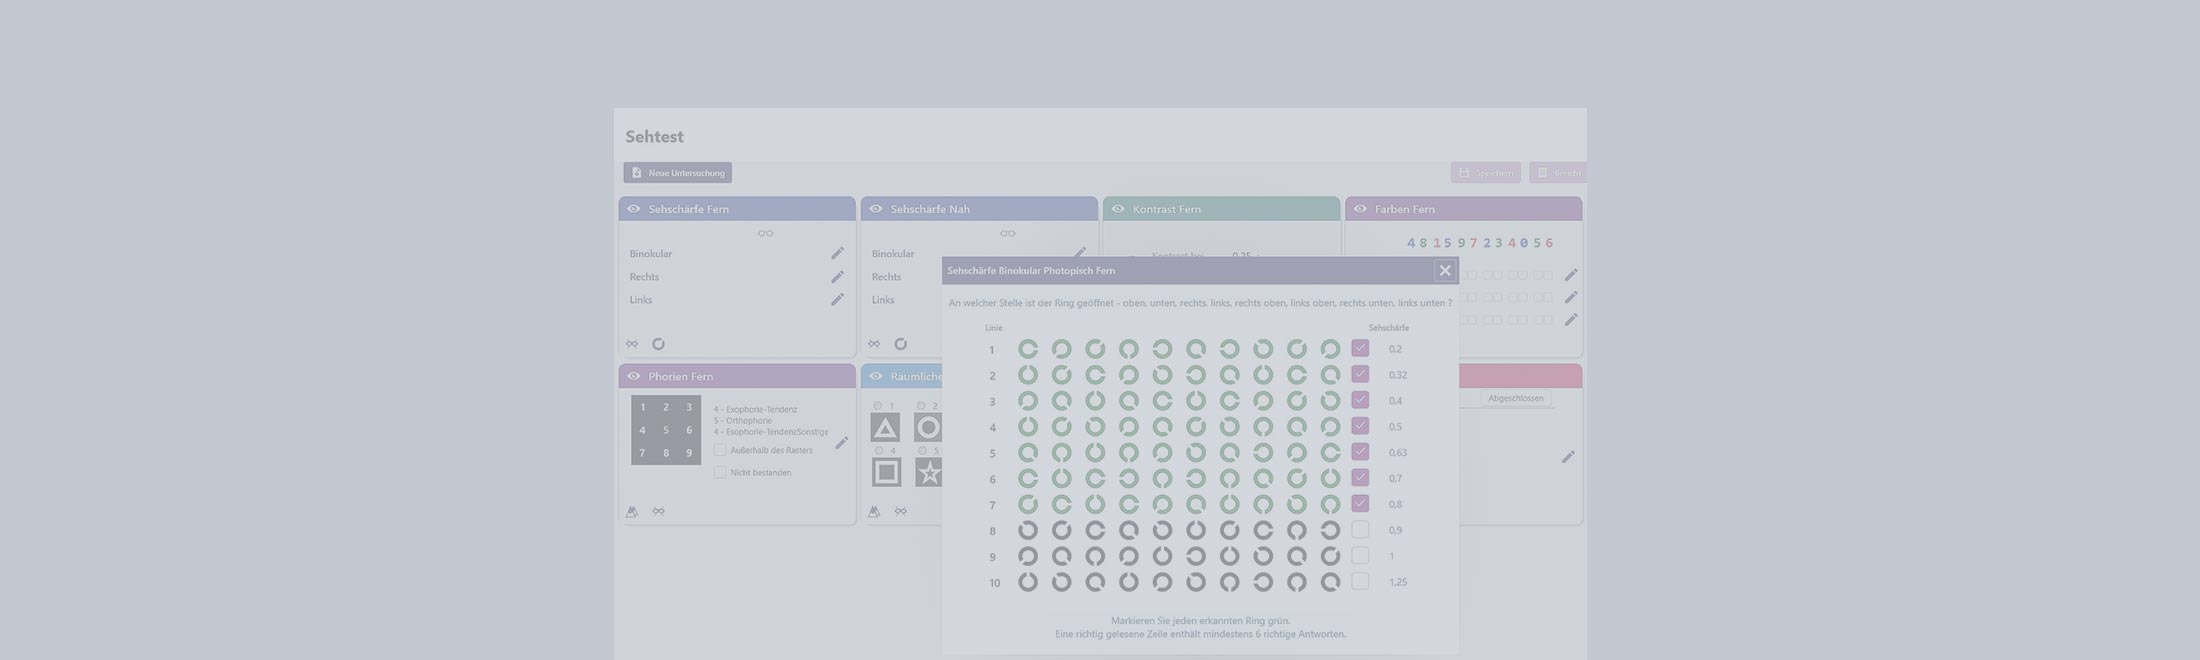Uncheck the line 1 box for acuity 0,2
2200x660 pixels.
(x=1360, y=348)
